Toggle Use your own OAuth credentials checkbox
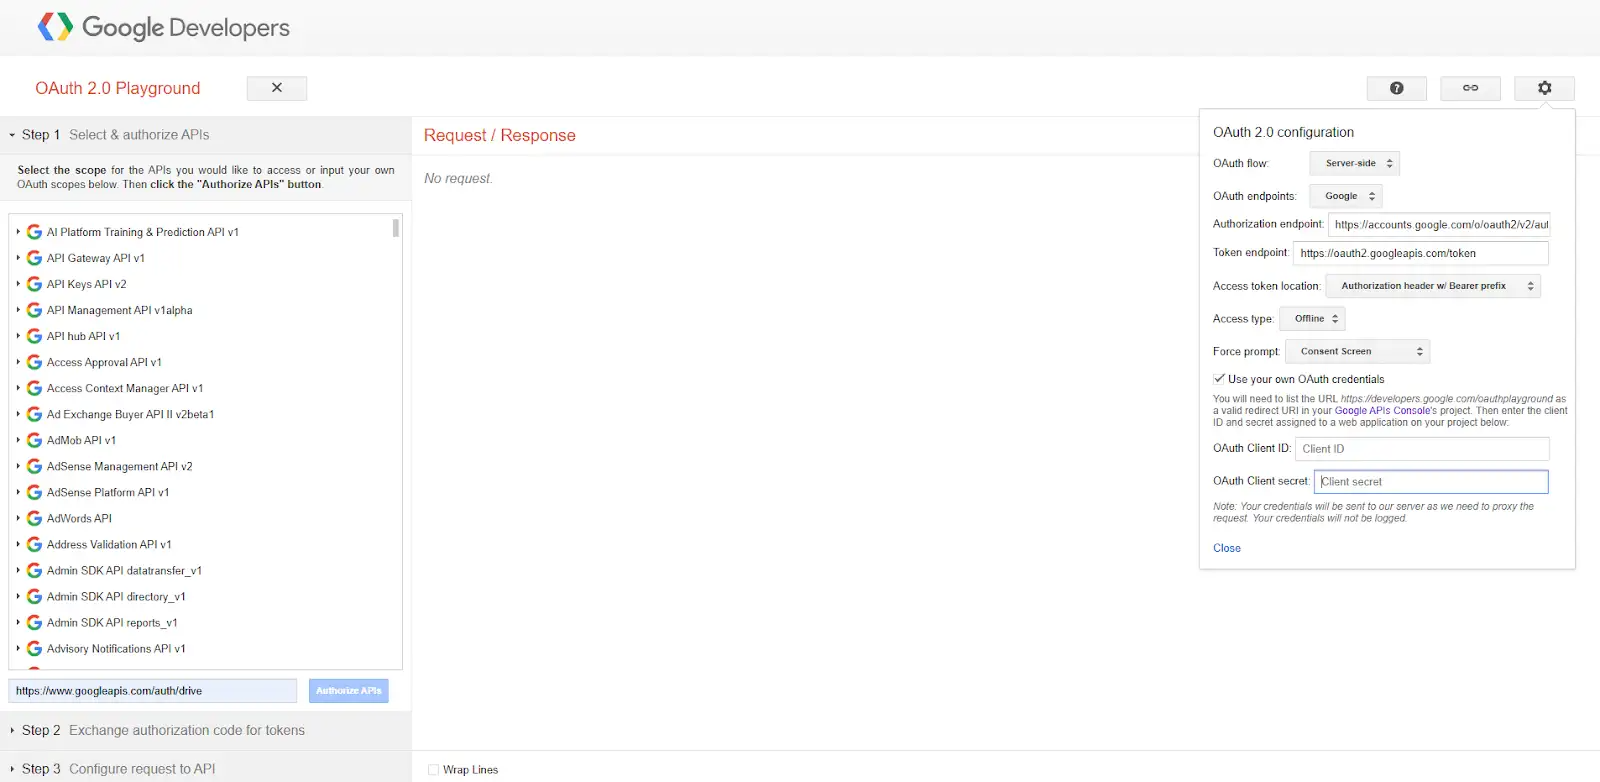 coord(1219,379)
